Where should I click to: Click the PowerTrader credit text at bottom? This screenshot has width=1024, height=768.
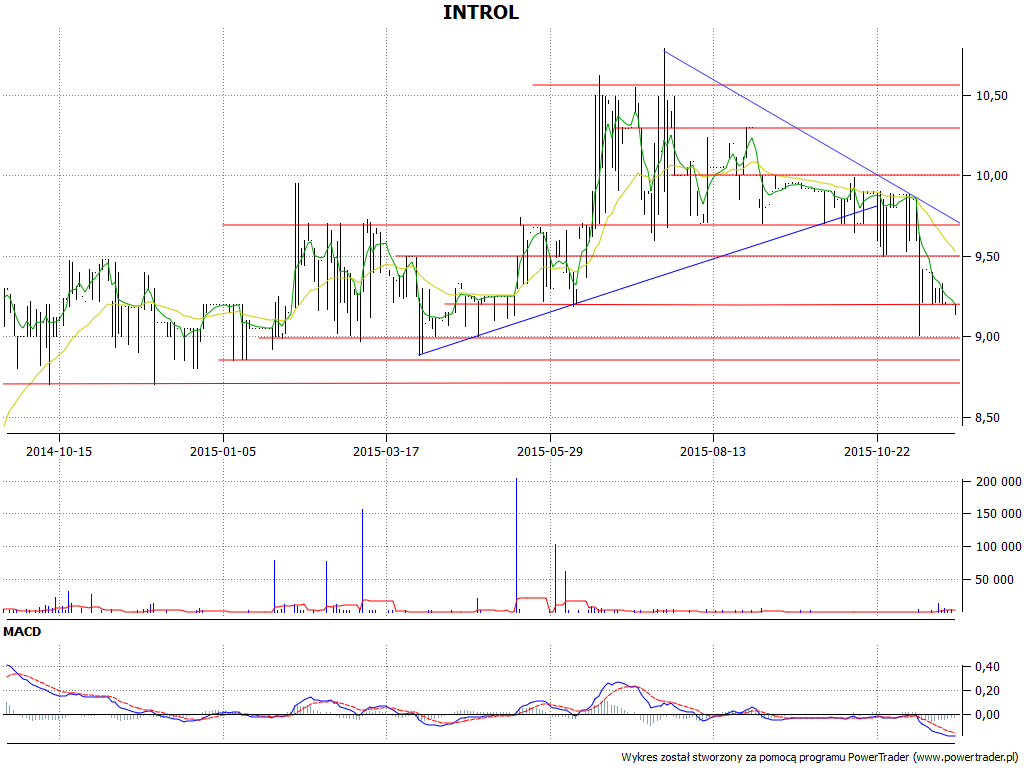[x=822, y=758]
